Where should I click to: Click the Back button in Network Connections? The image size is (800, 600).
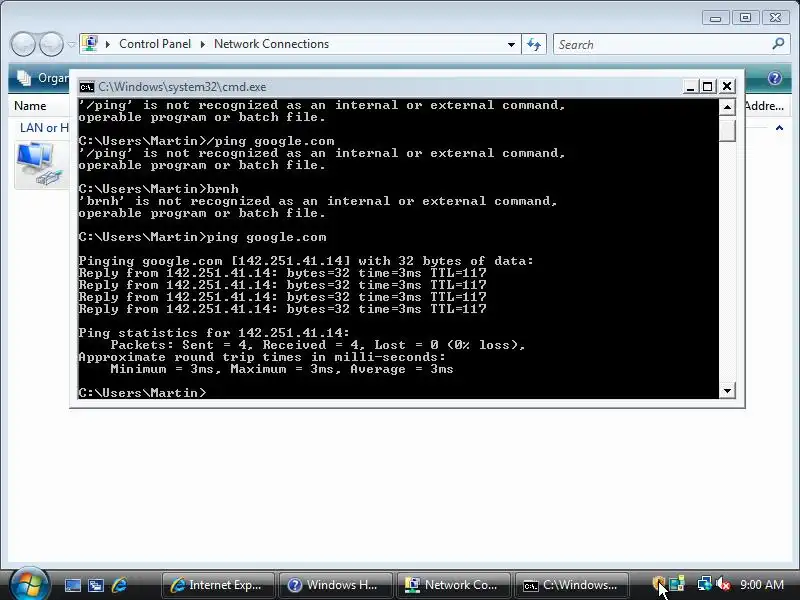[23, 44]
